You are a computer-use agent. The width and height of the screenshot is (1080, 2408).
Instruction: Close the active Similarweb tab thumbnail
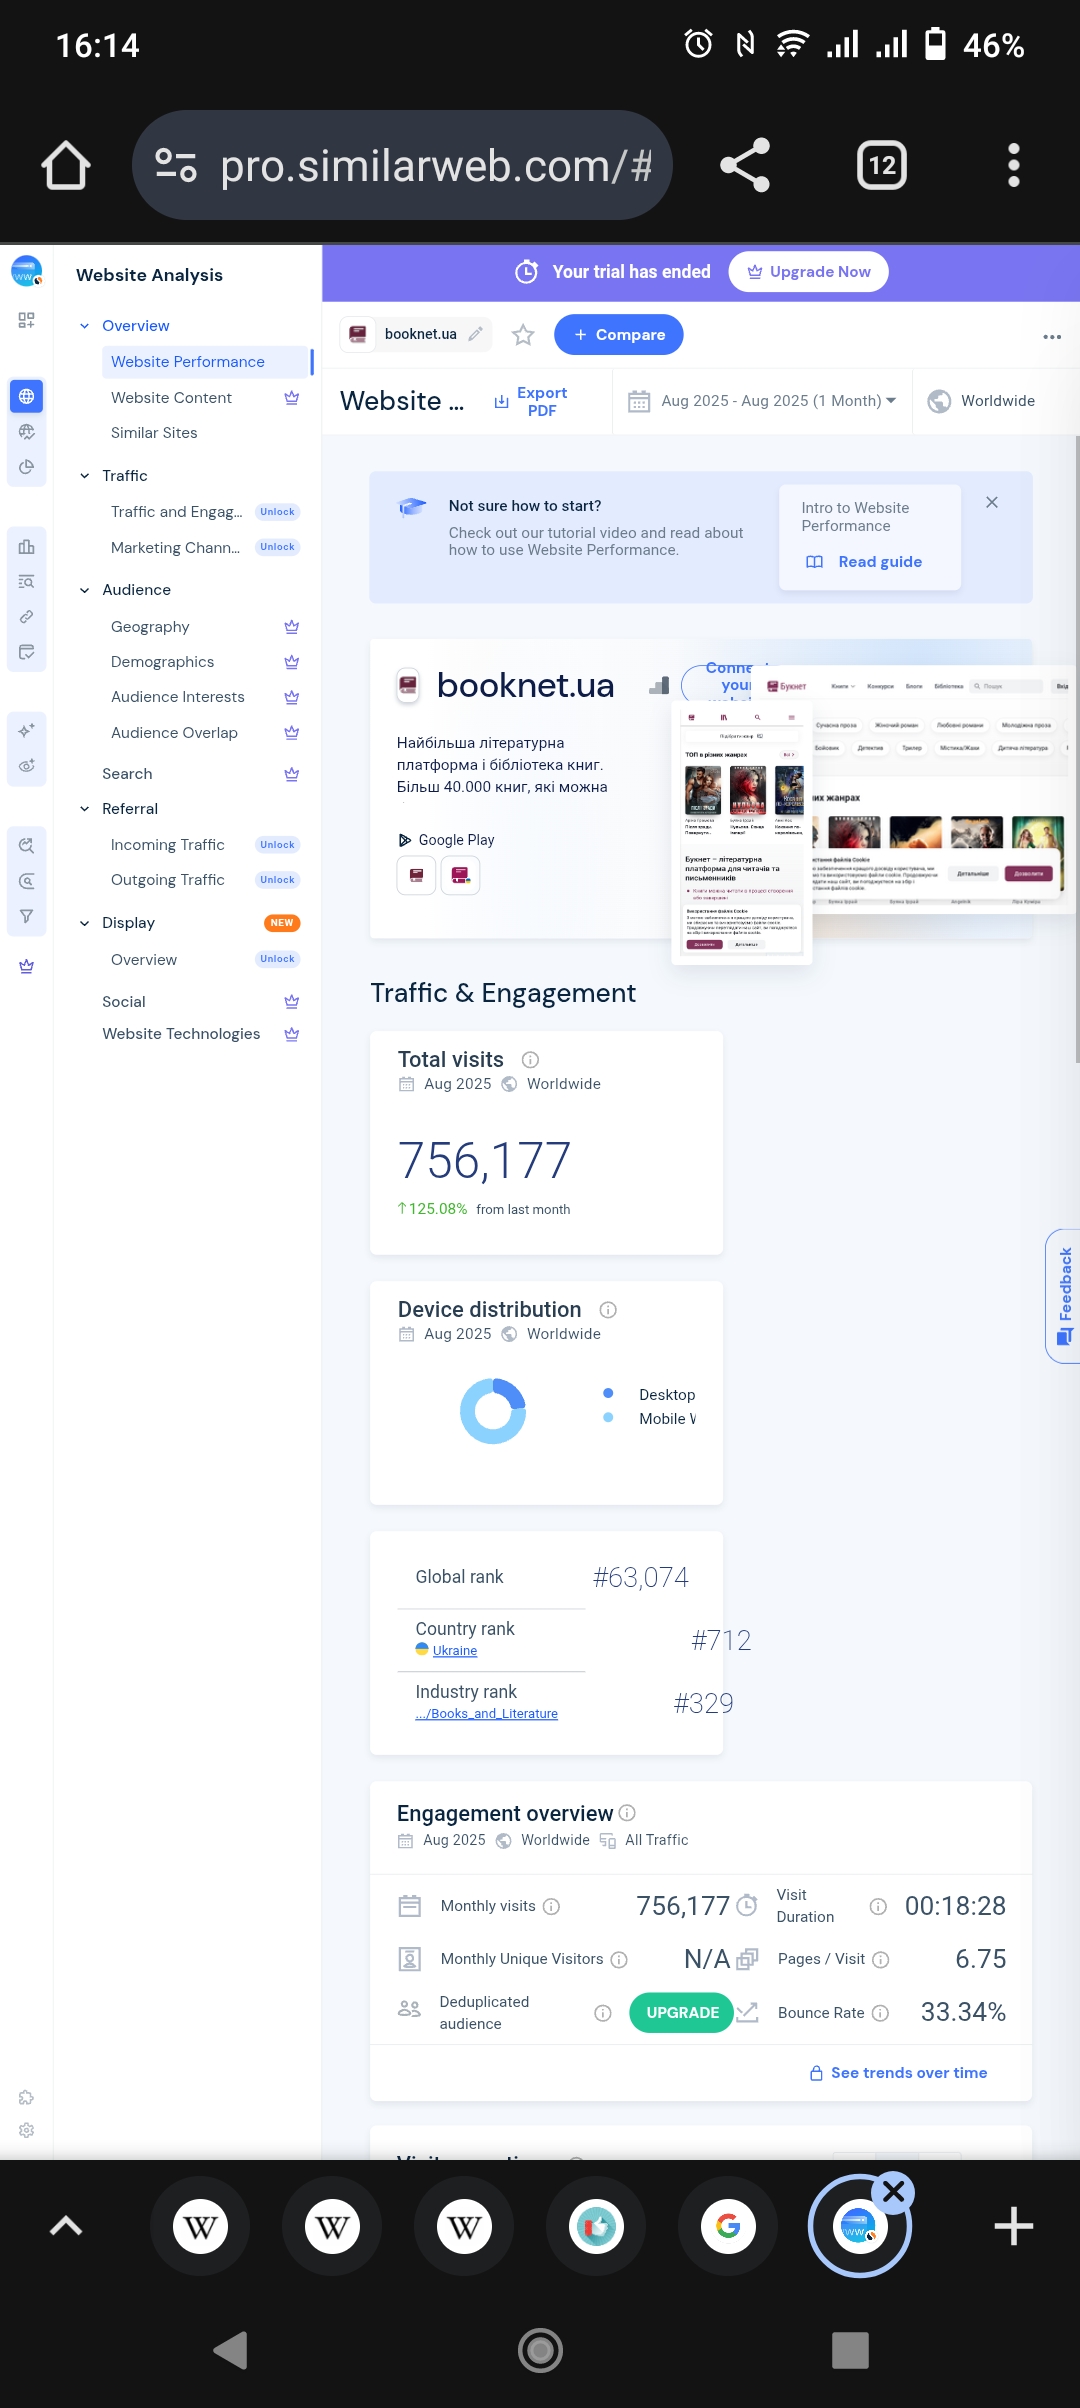point(894,2192)
